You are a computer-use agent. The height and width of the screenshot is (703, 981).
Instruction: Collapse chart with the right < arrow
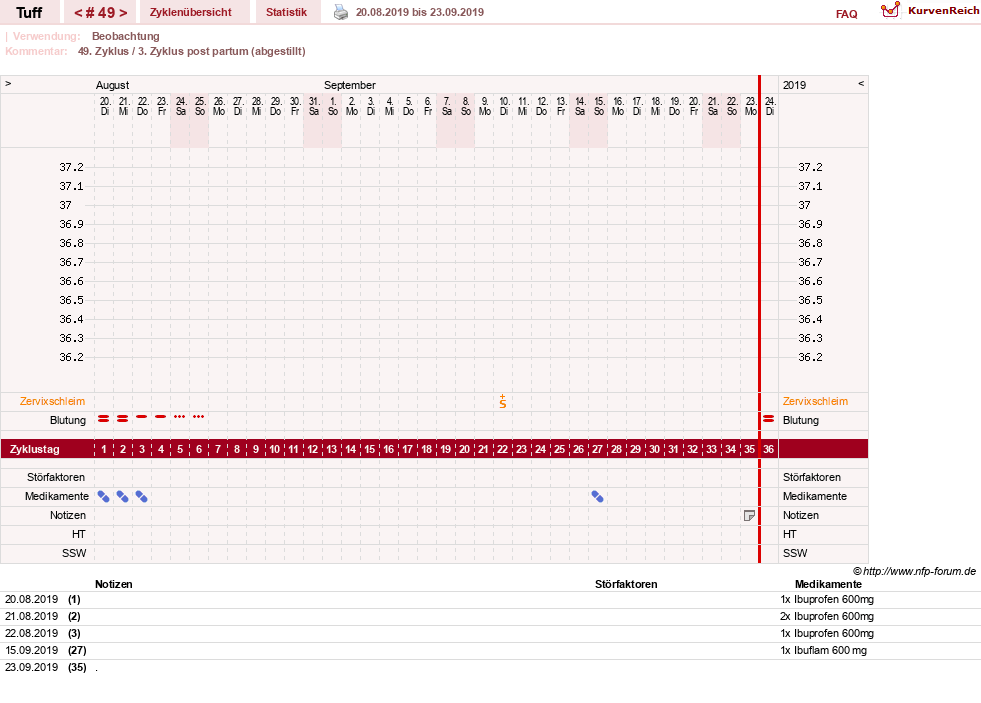click(861, 83)
